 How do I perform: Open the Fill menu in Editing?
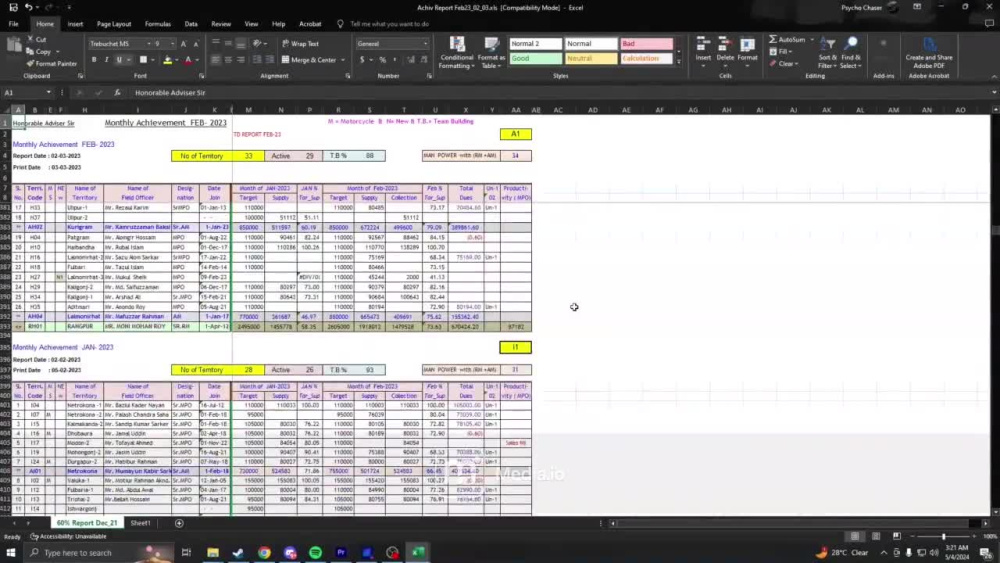pyautogui.click(x=781, y=52)
